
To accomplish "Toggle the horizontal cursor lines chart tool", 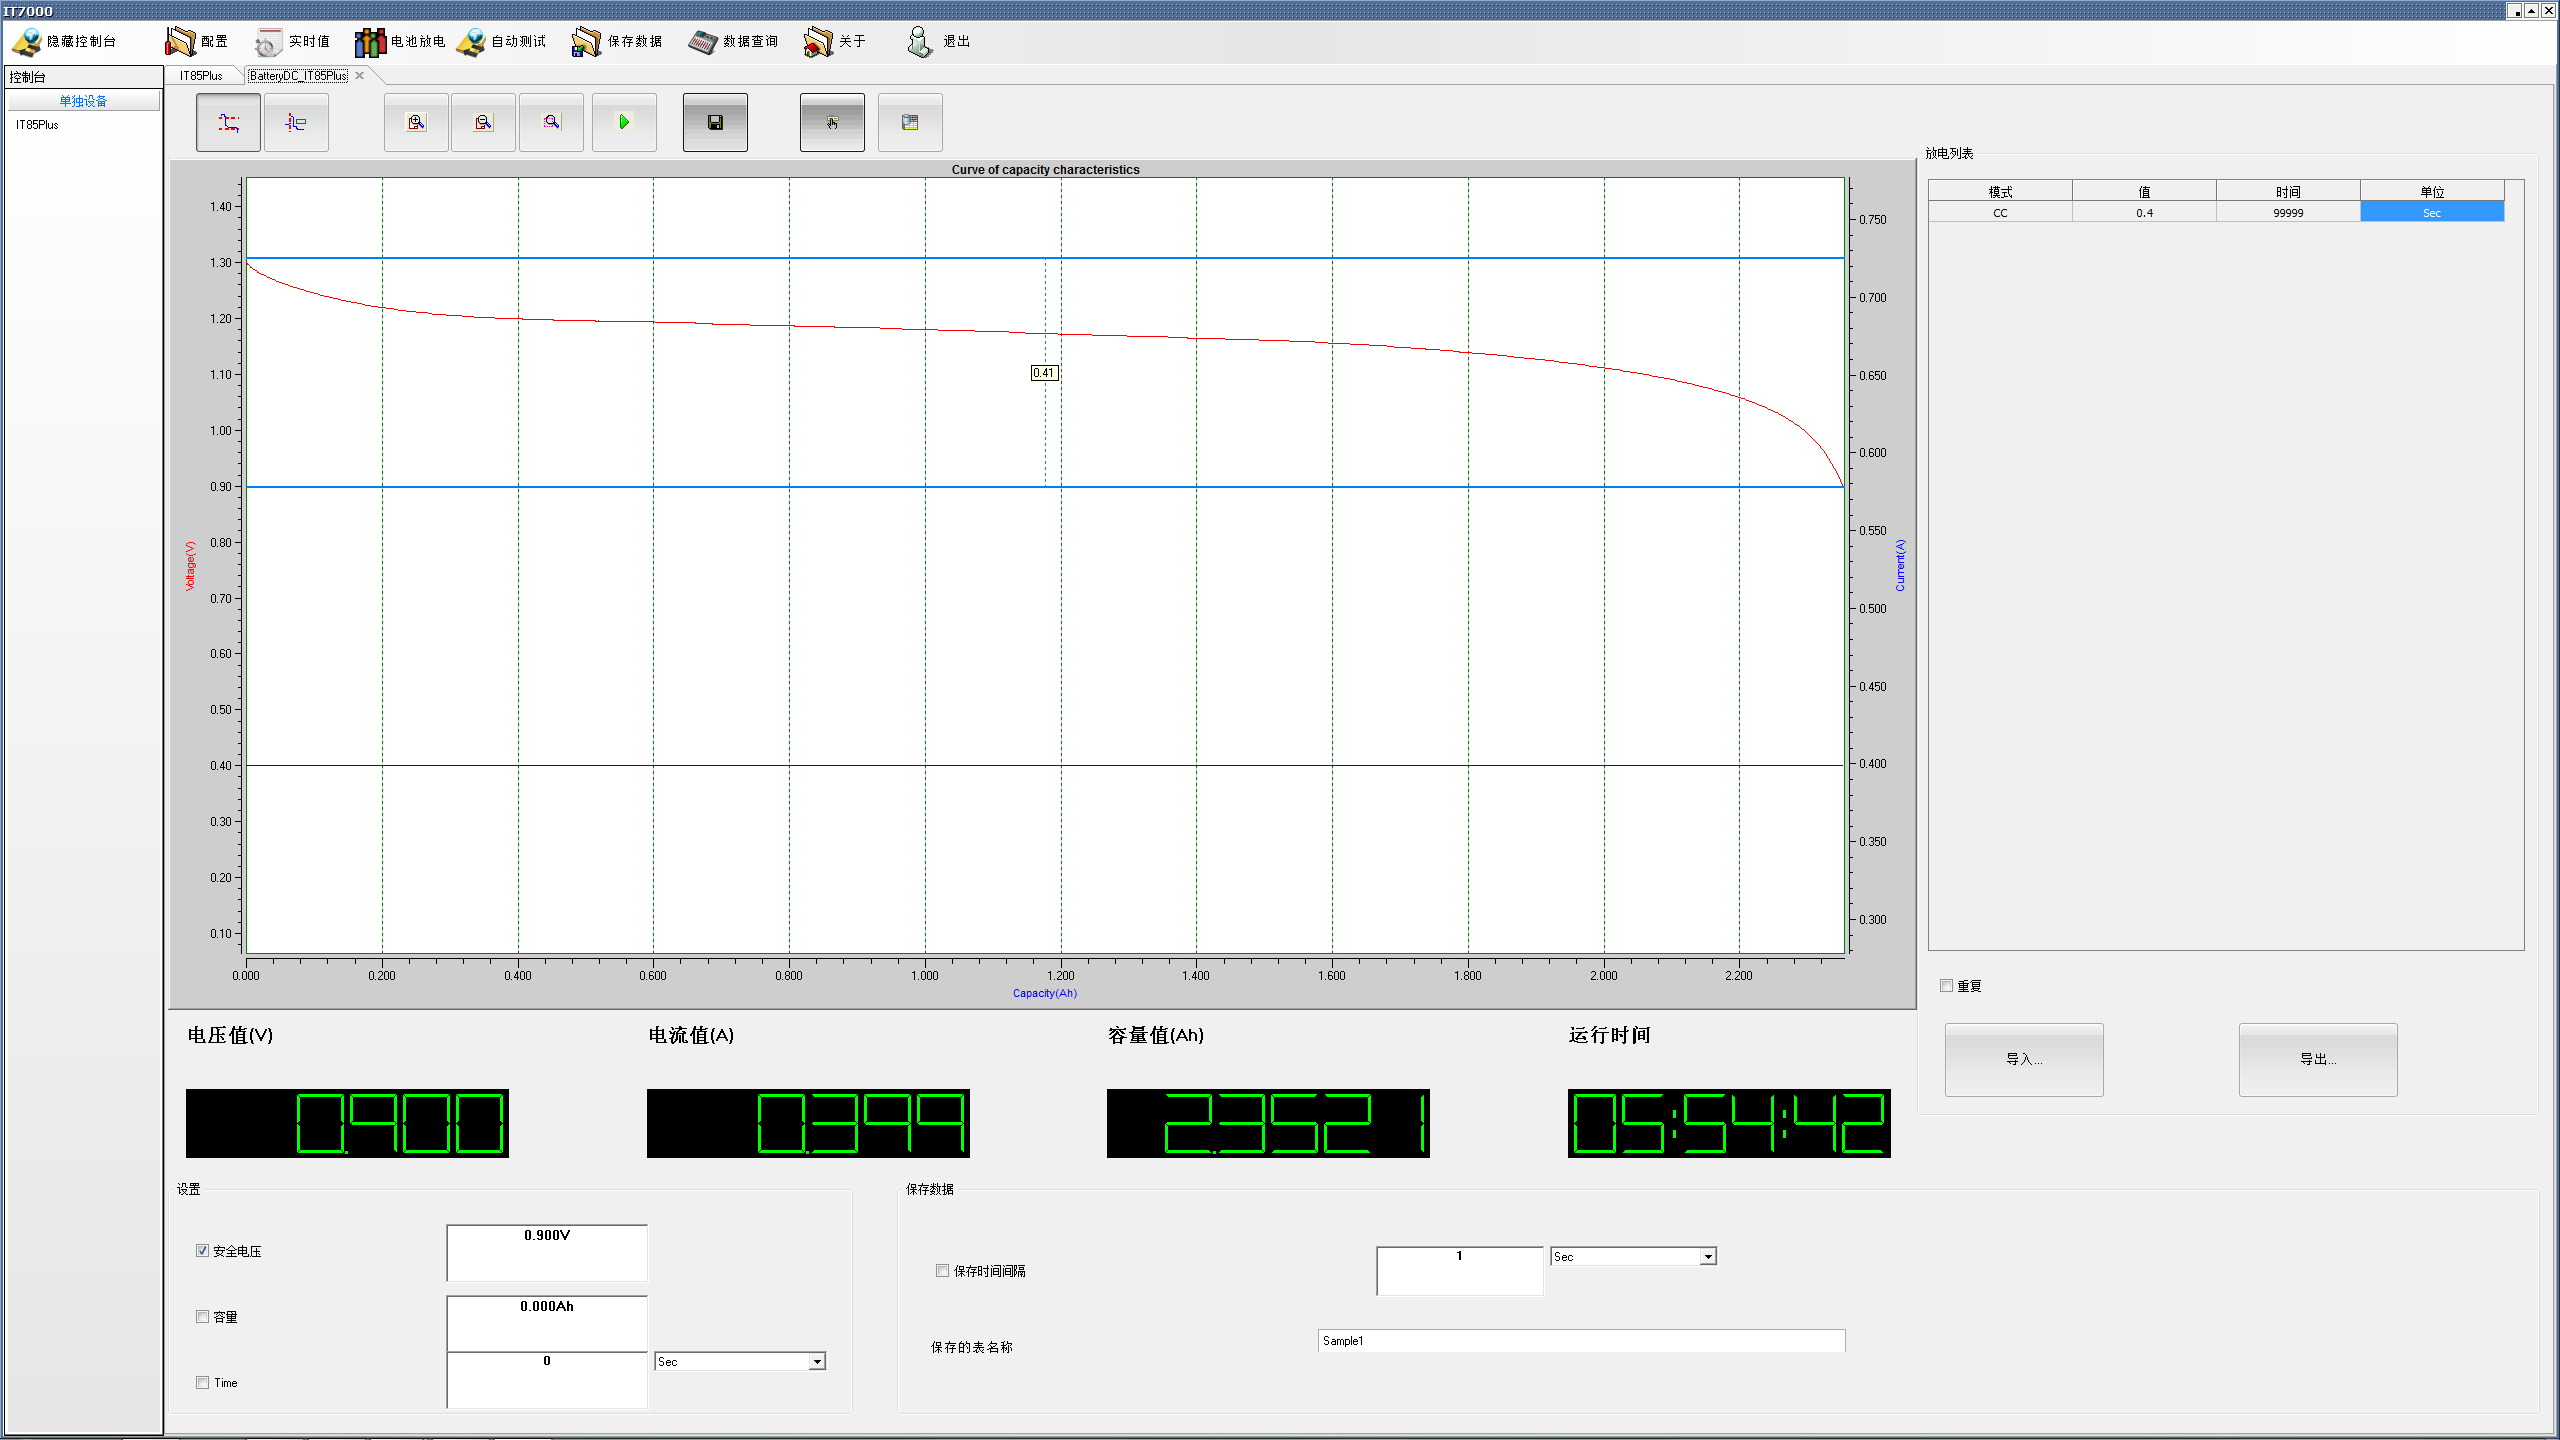I will pos(228,122).
